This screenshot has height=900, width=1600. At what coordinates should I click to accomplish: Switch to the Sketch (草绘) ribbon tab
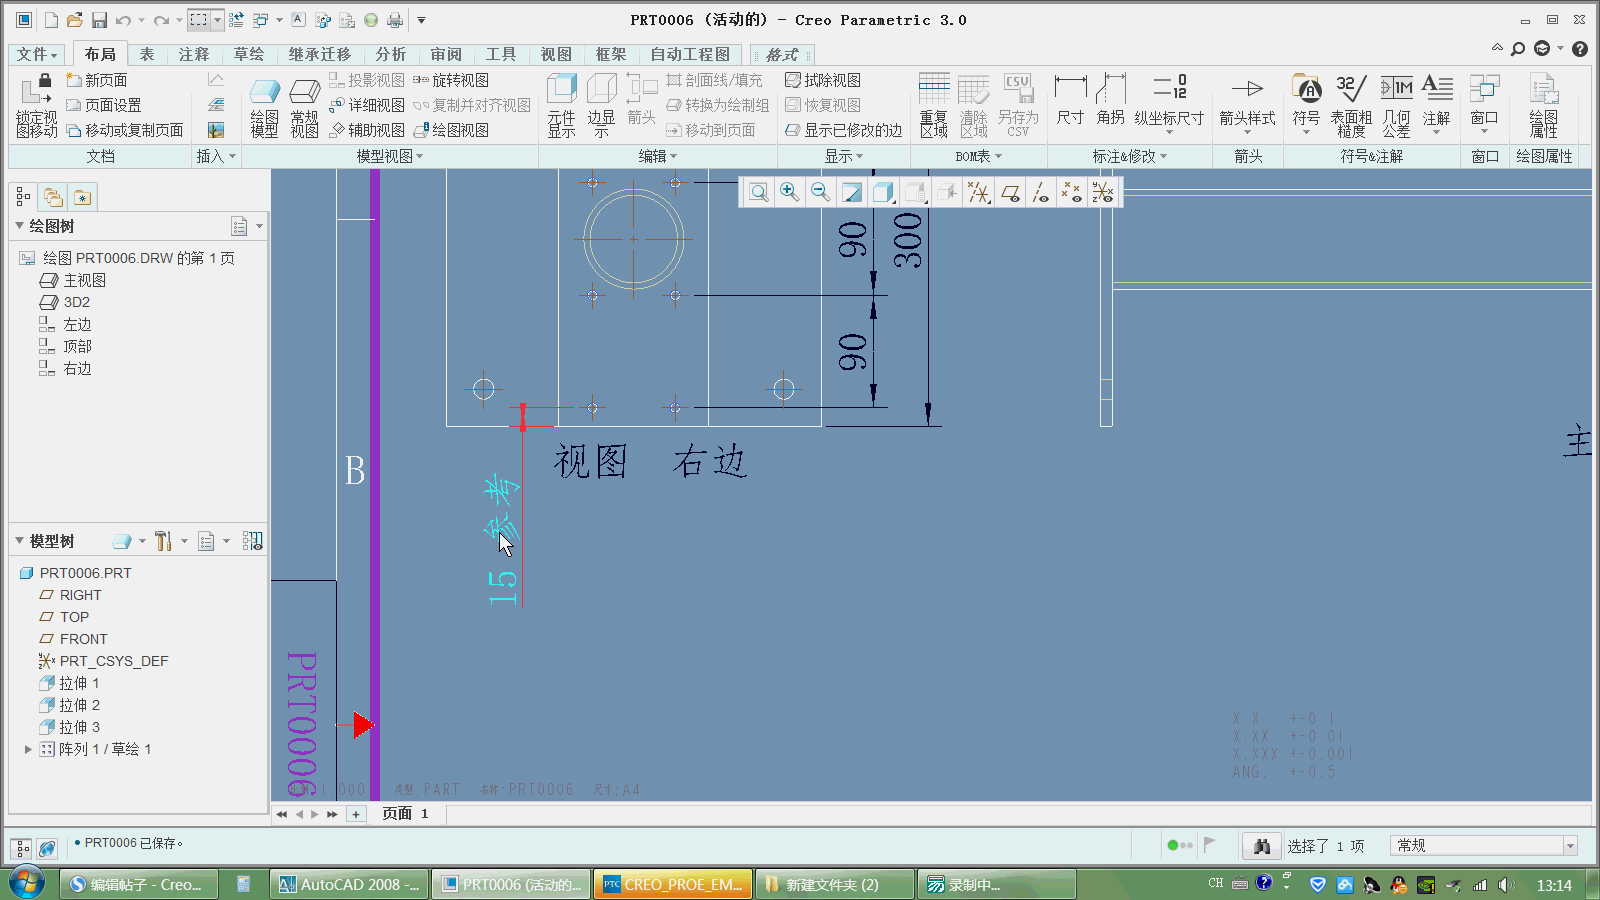(x=249, y=54)
